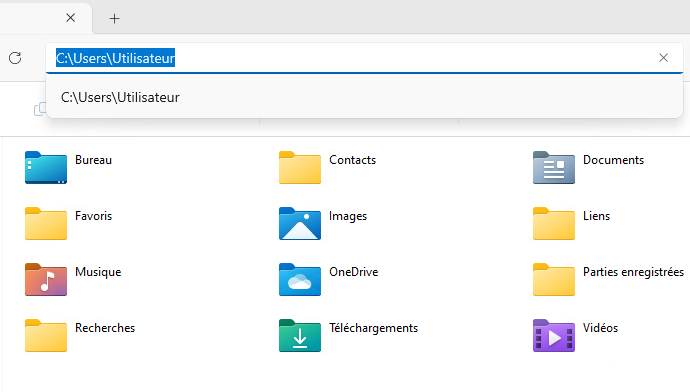Image resolution: width=690 pixels, height=392 pixels.
Task: Open the OneDrive folder icon
Action: [300, 279]
